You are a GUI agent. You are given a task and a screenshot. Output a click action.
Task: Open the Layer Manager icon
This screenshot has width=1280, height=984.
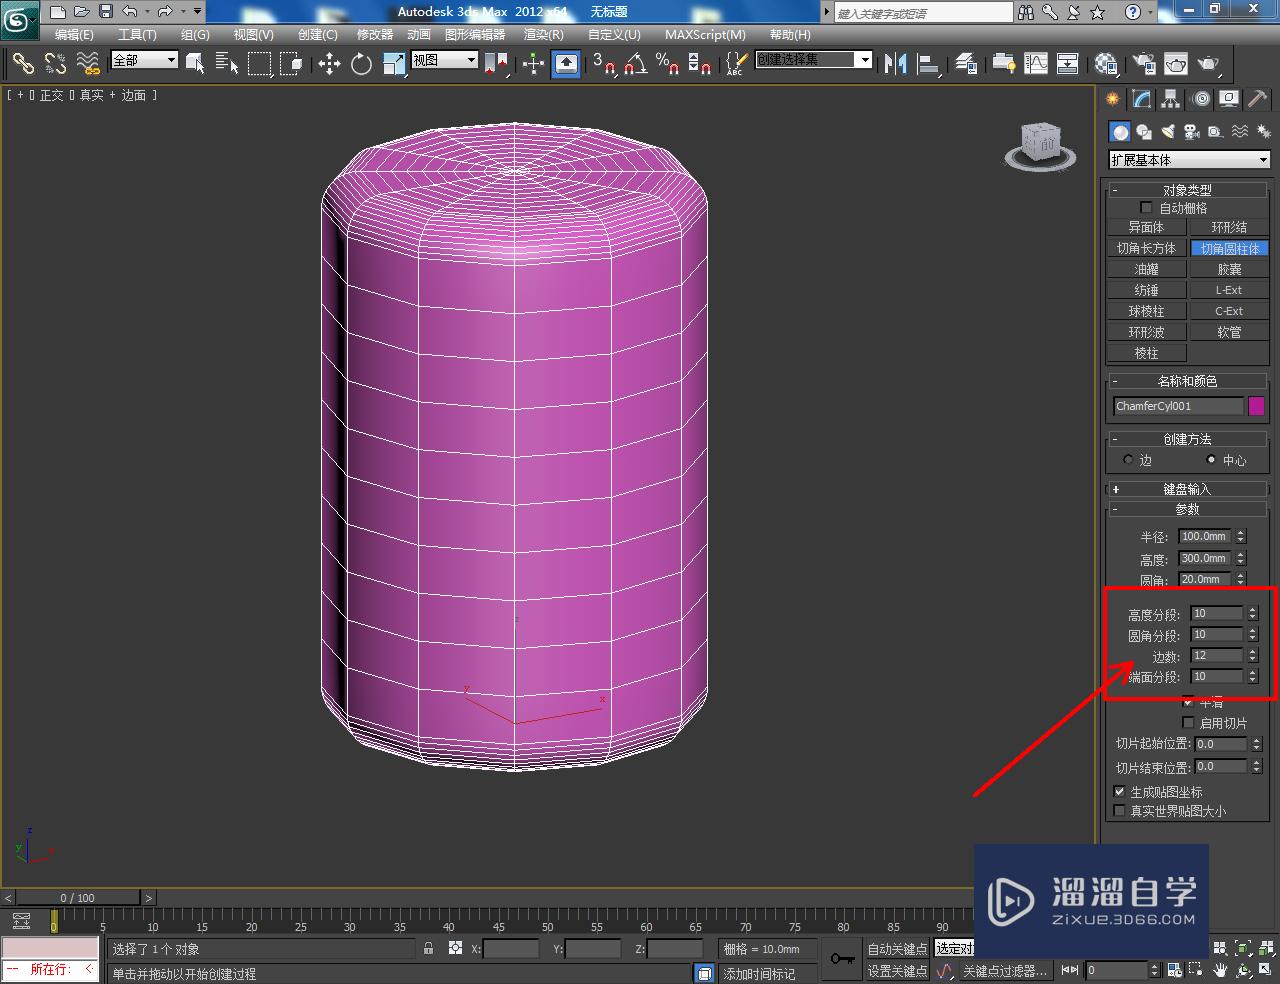[966, 64]
